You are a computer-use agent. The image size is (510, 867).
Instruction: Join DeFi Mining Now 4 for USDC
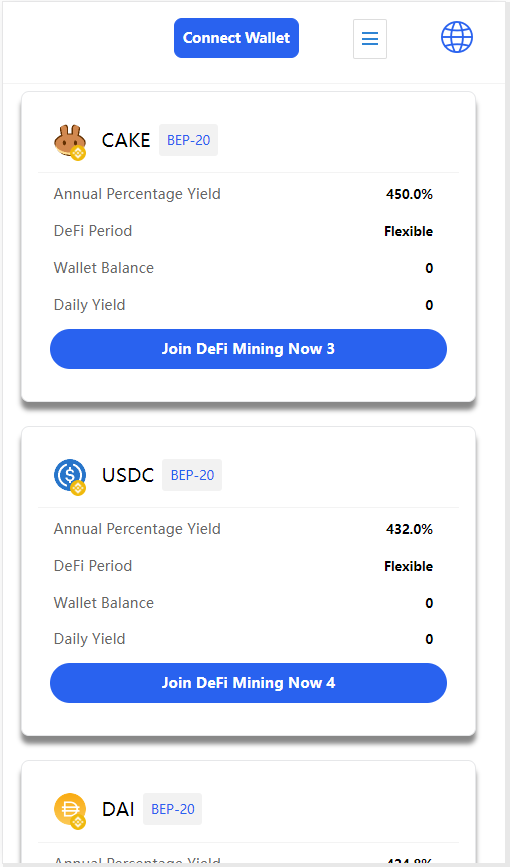[x=248, y=683]
